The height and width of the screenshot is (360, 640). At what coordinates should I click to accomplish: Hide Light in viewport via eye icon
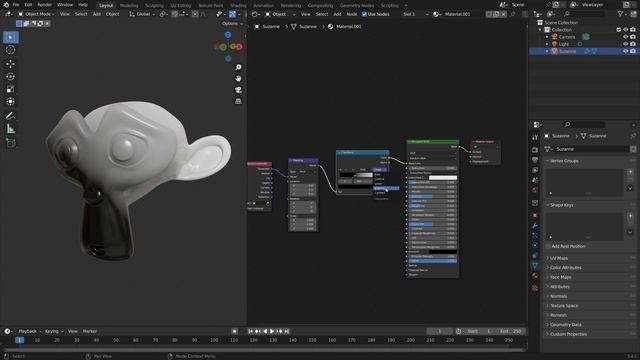click(x=625, y=44)
